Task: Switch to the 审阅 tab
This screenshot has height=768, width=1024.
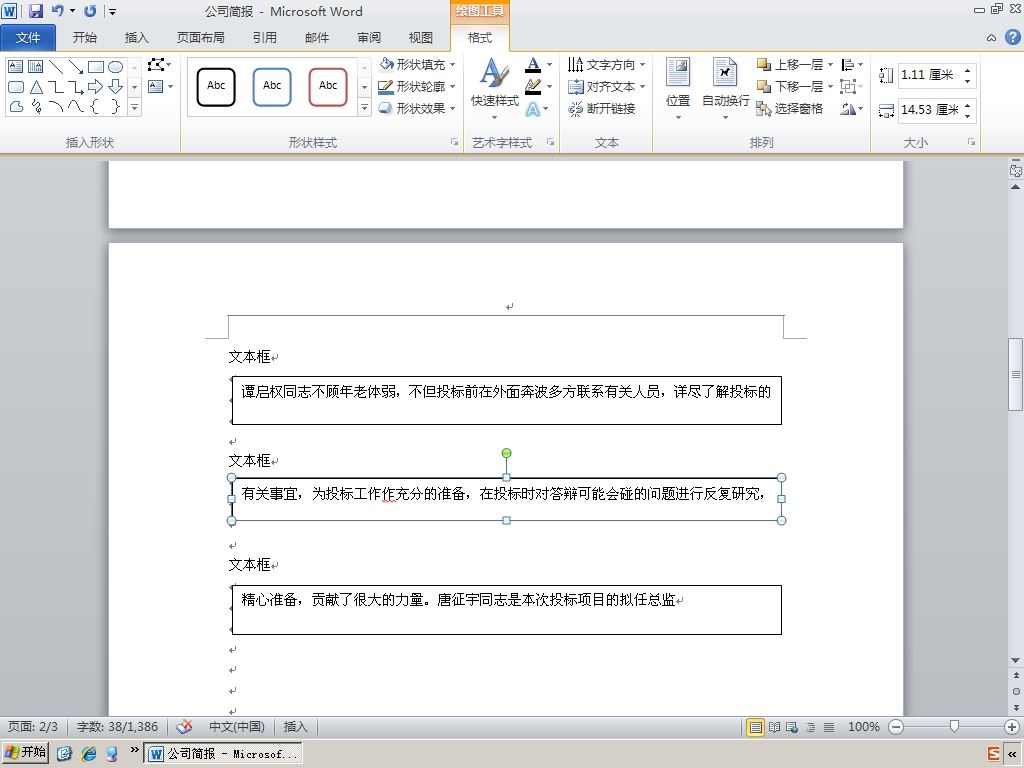Action: click(x=369, y=37)
